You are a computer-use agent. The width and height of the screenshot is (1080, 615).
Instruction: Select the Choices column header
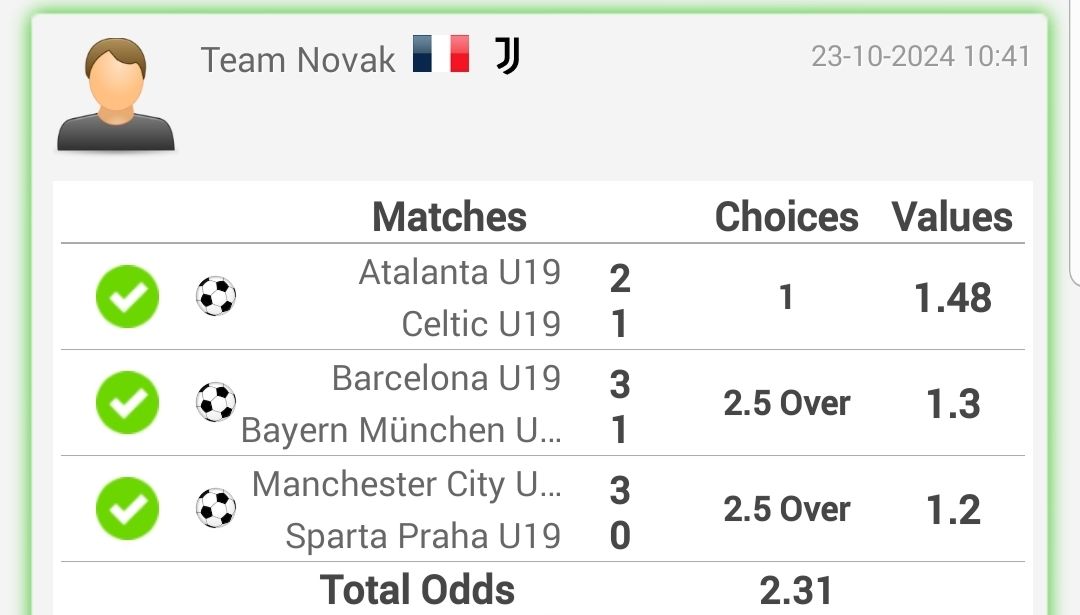pos(787,217)
